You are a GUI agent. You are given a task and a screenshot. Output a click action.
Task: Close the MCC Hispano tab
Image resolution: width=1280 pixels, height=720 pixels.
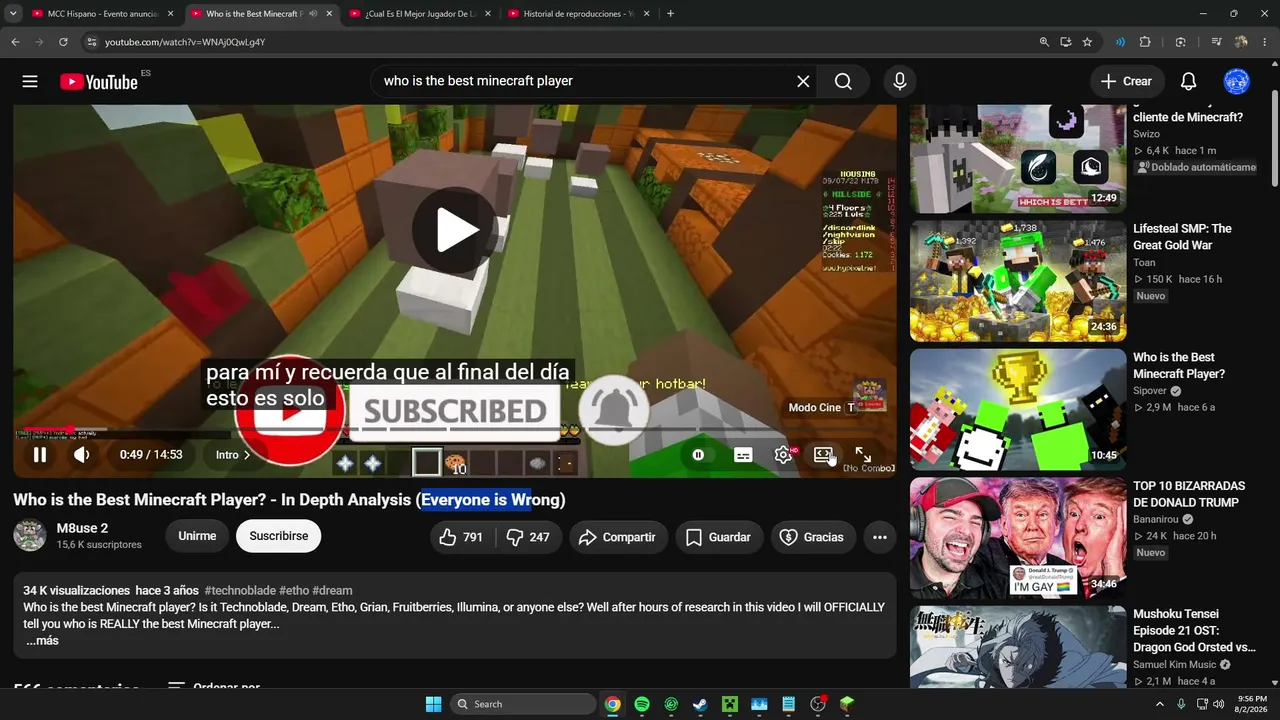point(170,14)
